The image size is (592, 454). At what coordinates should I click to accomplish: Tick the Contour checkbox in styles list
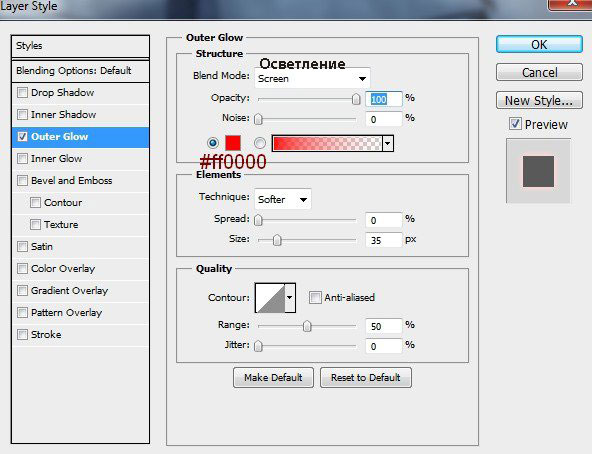click(35, 202)
